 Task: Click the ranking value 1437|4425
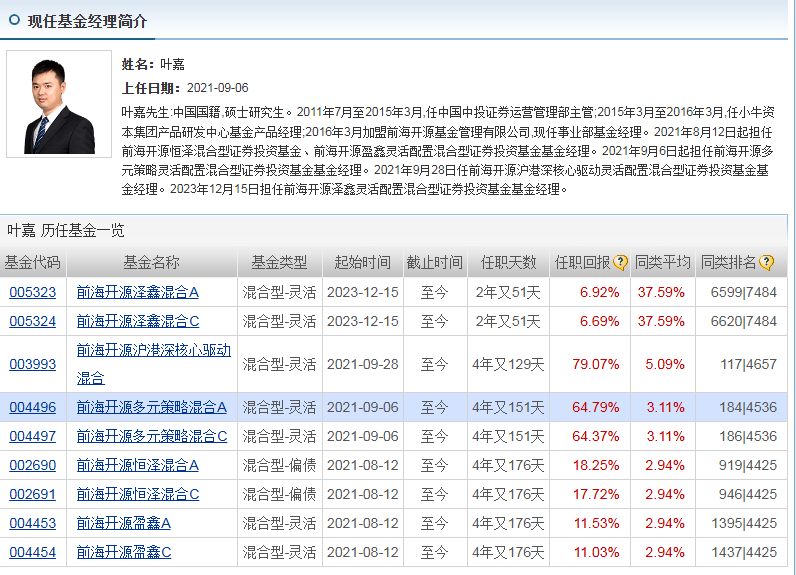coord(744,552)
